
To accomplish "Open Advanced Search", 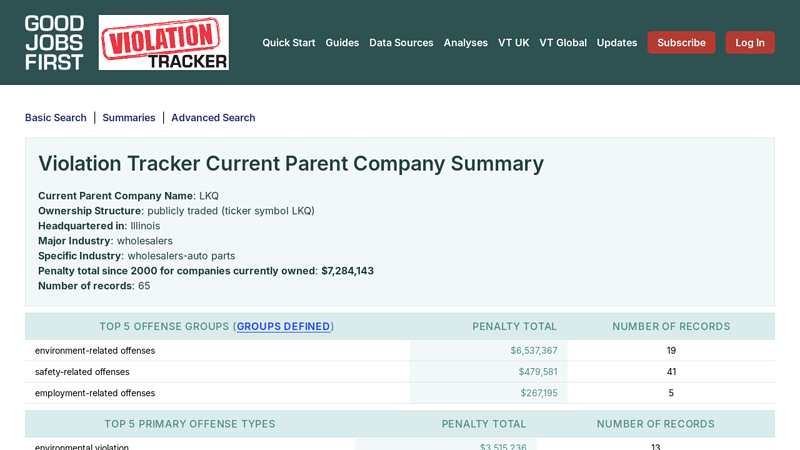I will click(x=213, y=118).
